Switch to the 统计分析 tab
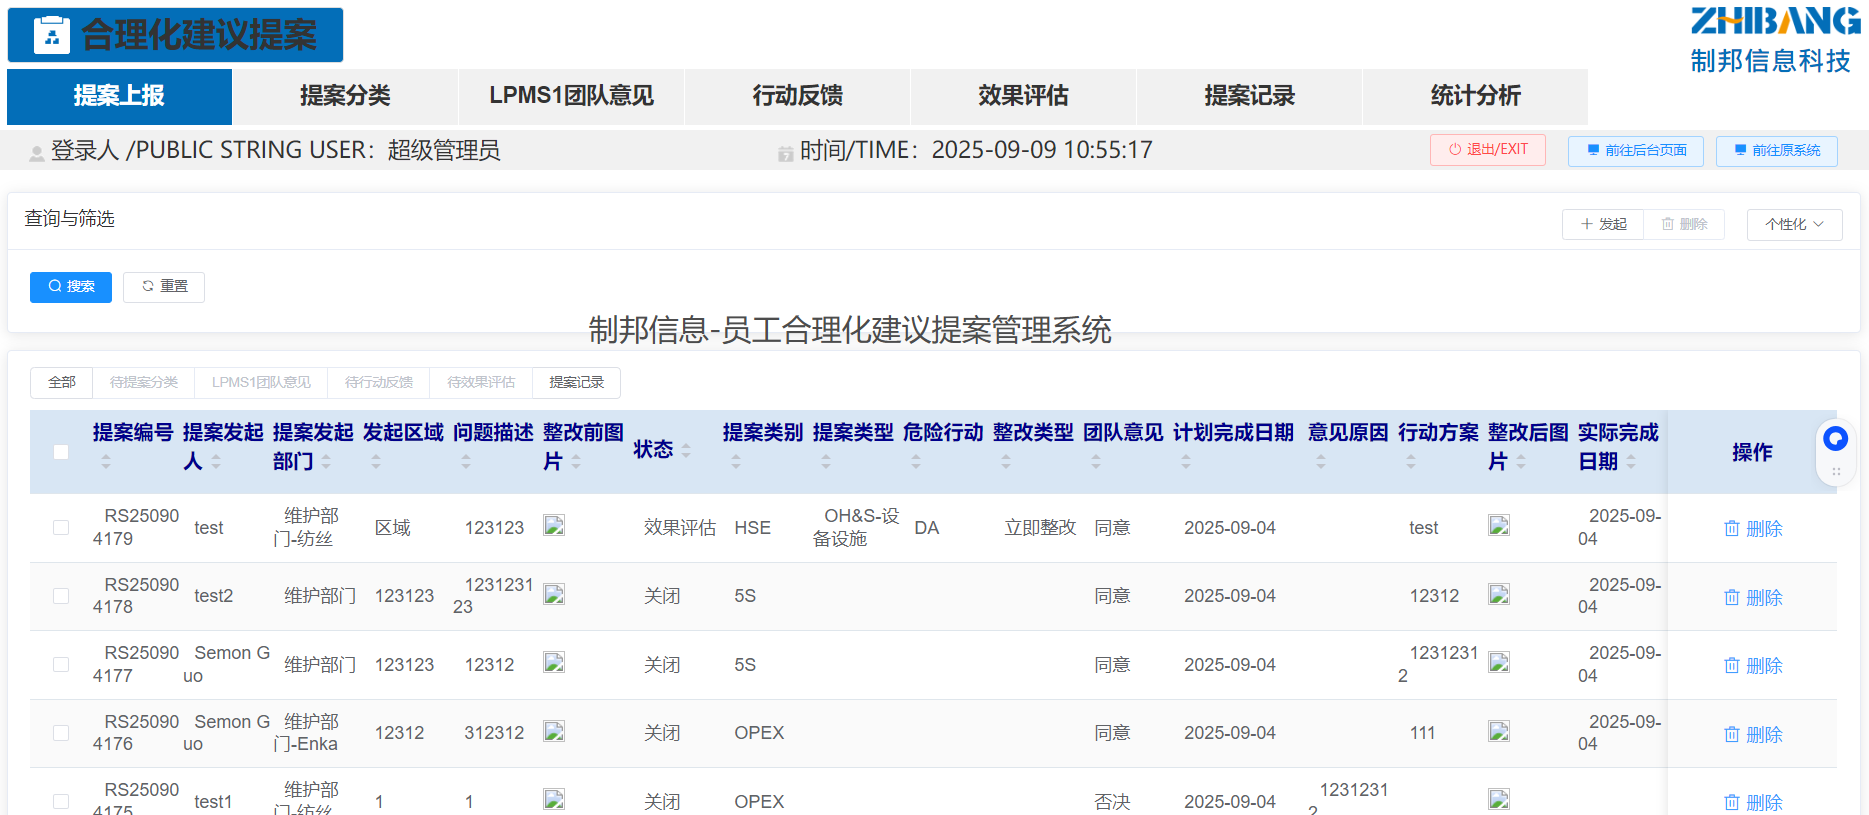Image resolution: width=1869 pixels, height=815 pixels. (1475, 96)
